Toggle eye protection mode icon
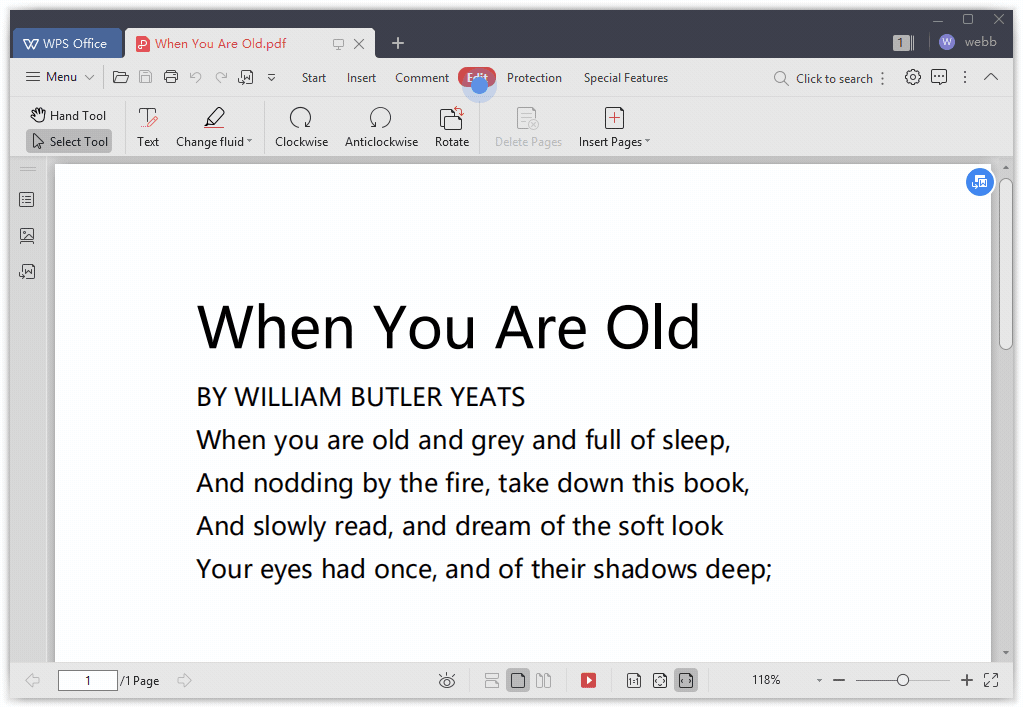1023x708 pixels. 447,680
